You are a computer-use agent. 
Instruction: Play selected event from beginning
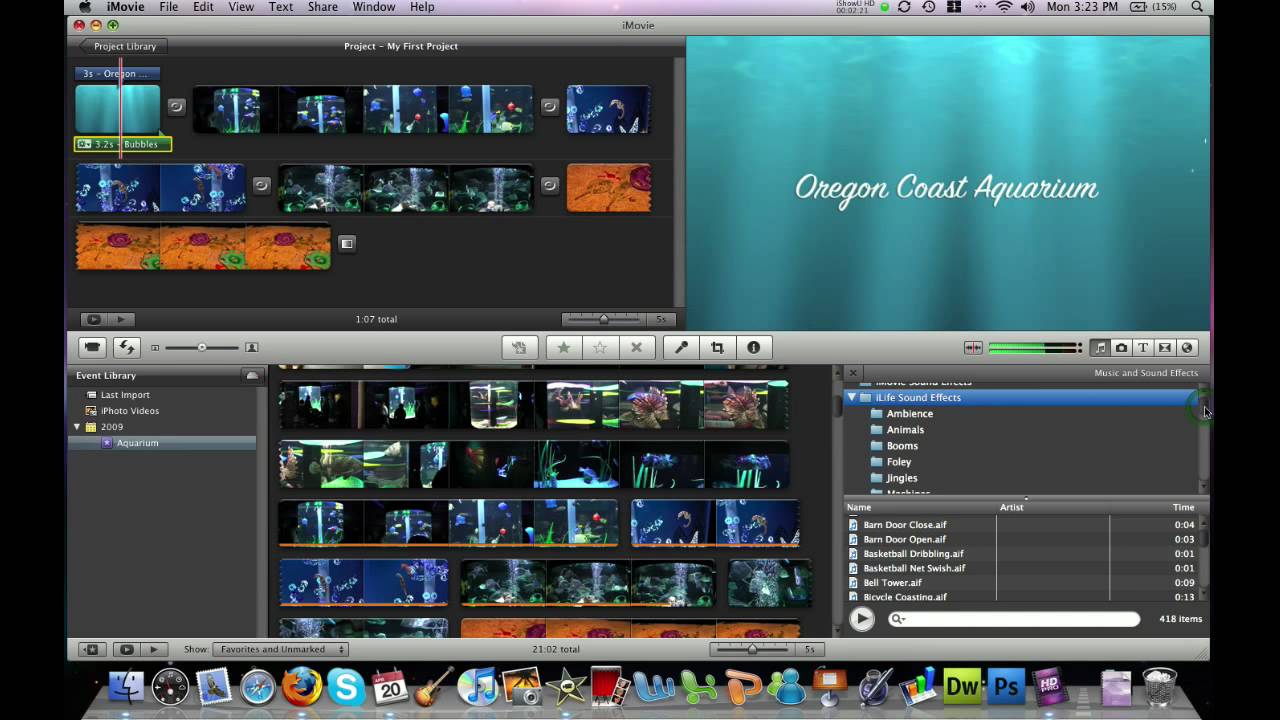coord(153,649)
